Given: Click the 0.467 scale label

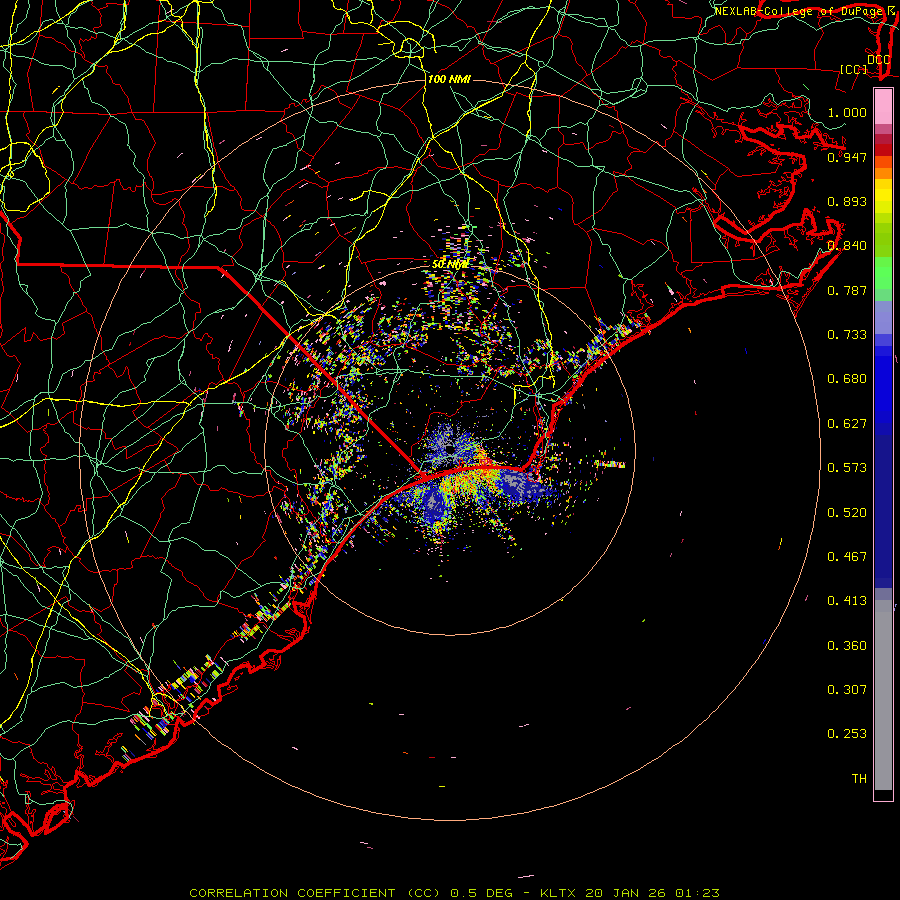Looking at the screenshot, I should pyautogui.click(x=847, y=557).
